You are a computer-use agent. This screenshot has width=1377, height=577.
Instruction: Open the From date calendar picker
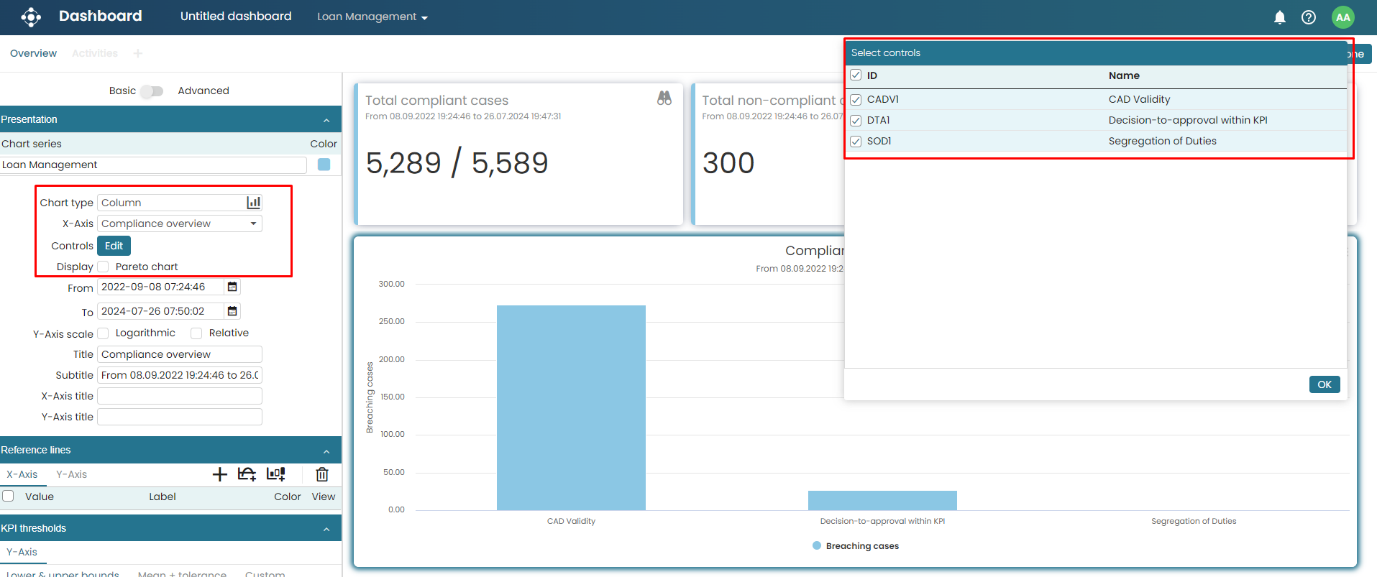[x=233, y=287]
